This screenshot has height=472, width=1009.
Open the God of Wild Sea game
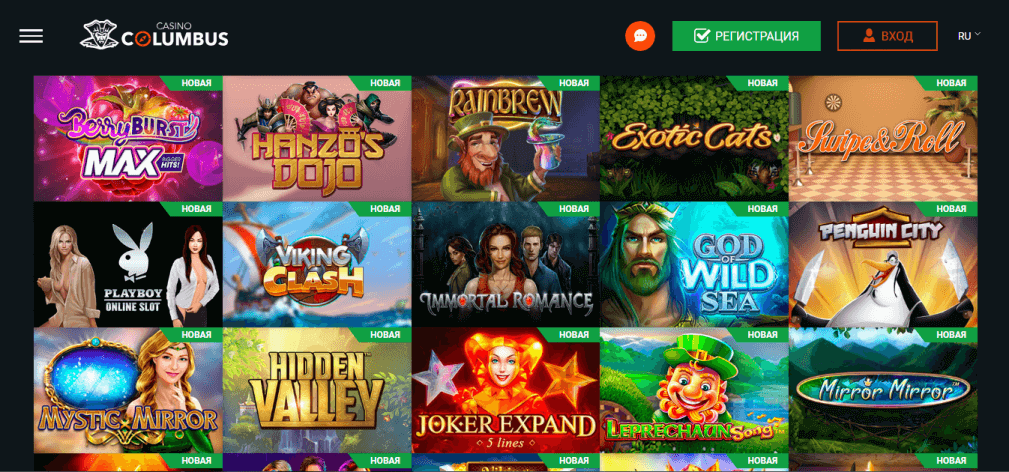[694, 265]
